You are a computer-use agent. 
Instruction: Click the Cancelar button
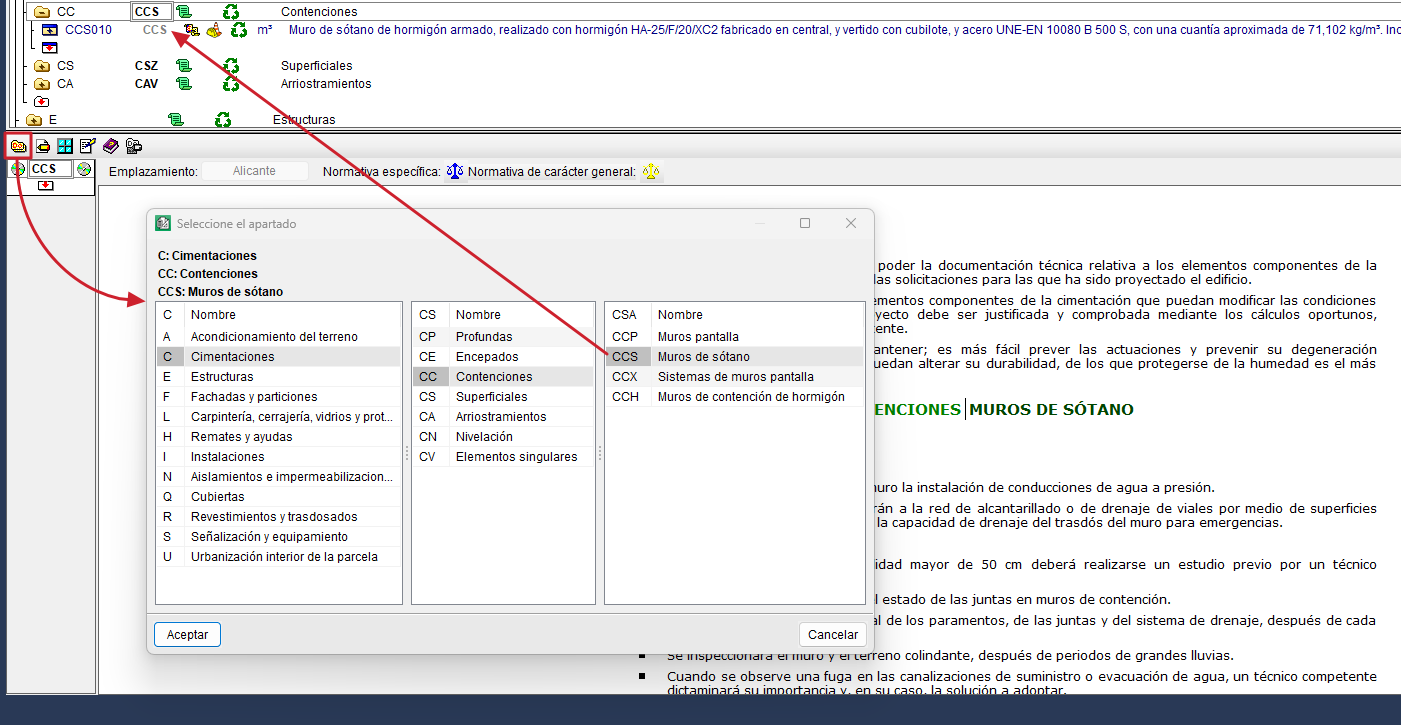833,634
